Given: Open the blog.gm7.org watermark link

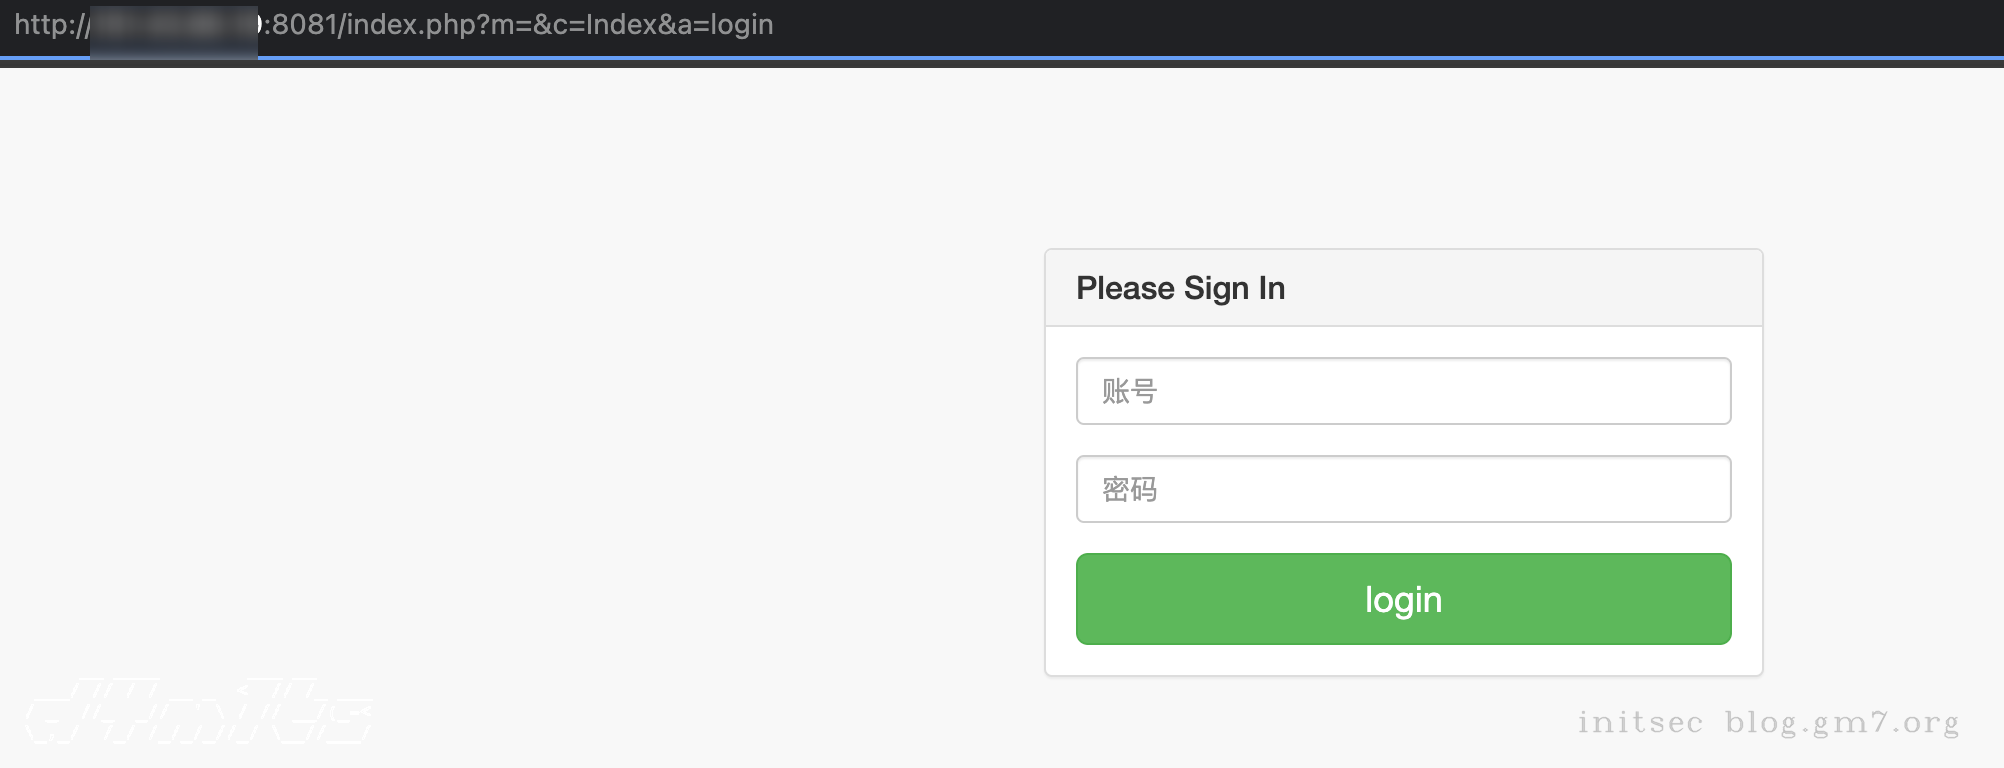Looking at the screenshot, I should [x=1841, y=722].
